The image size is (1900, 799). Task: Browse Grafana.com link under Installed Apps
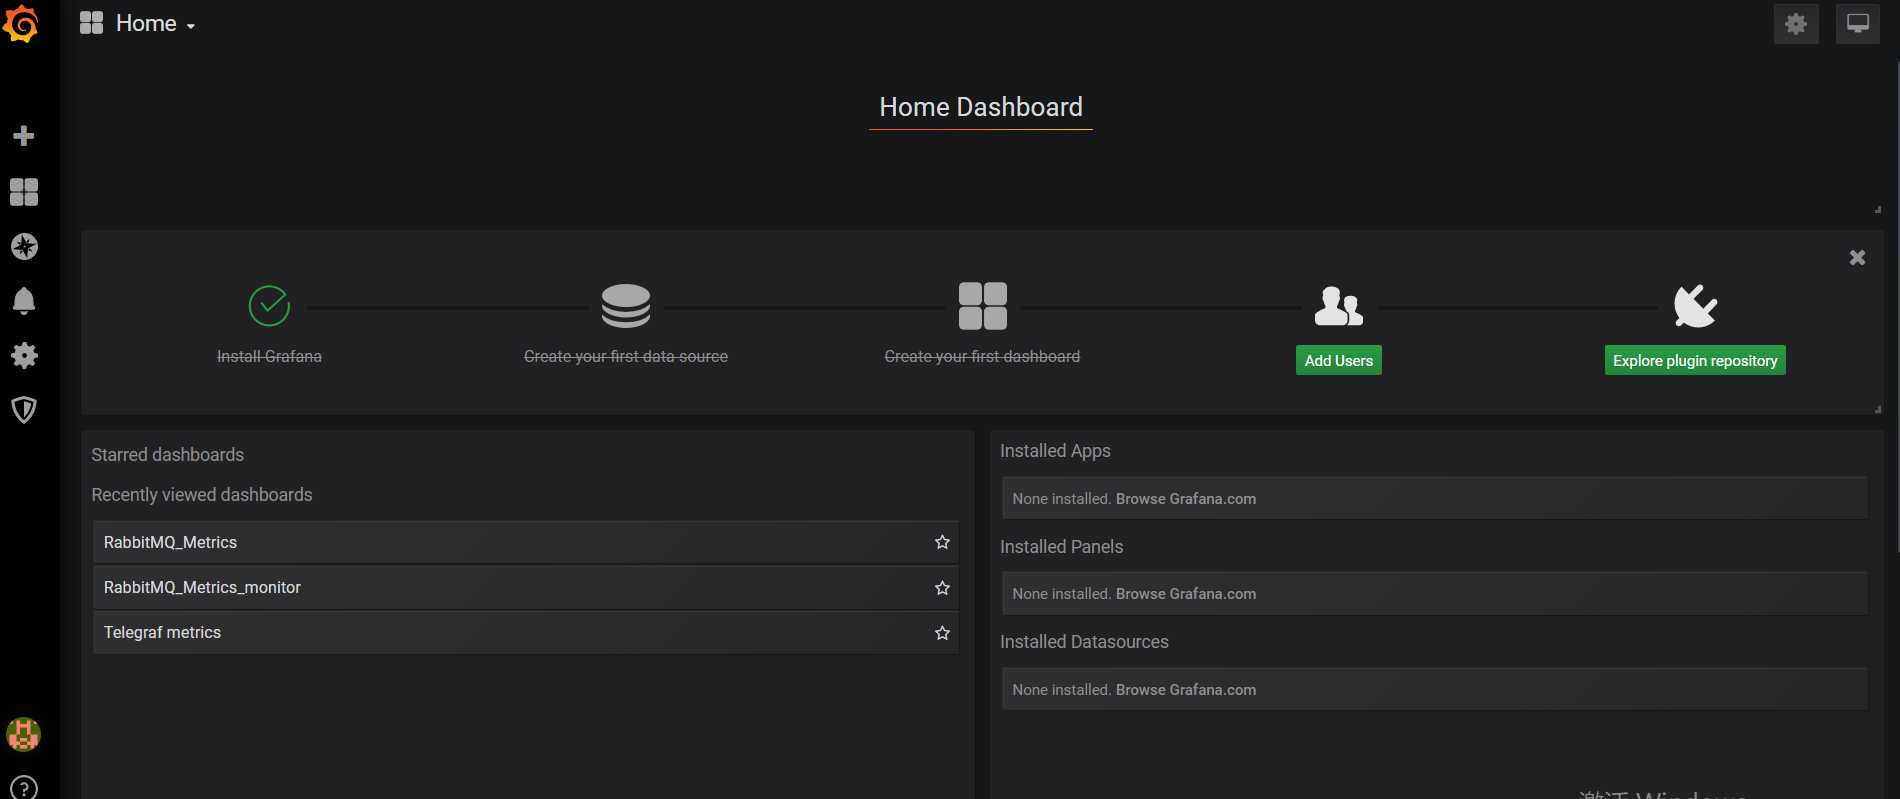(x=1185, y=499)
